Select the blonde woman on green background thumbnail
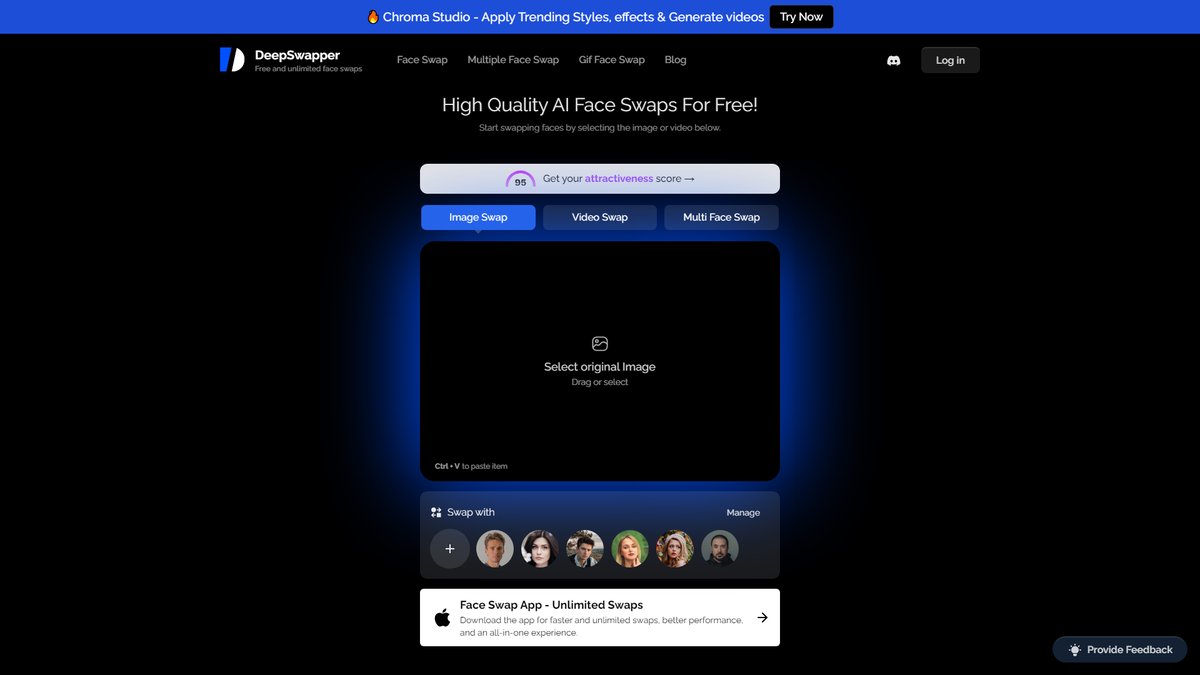Viewport: 1200px width, 675px height. click(x=630, y=549)
